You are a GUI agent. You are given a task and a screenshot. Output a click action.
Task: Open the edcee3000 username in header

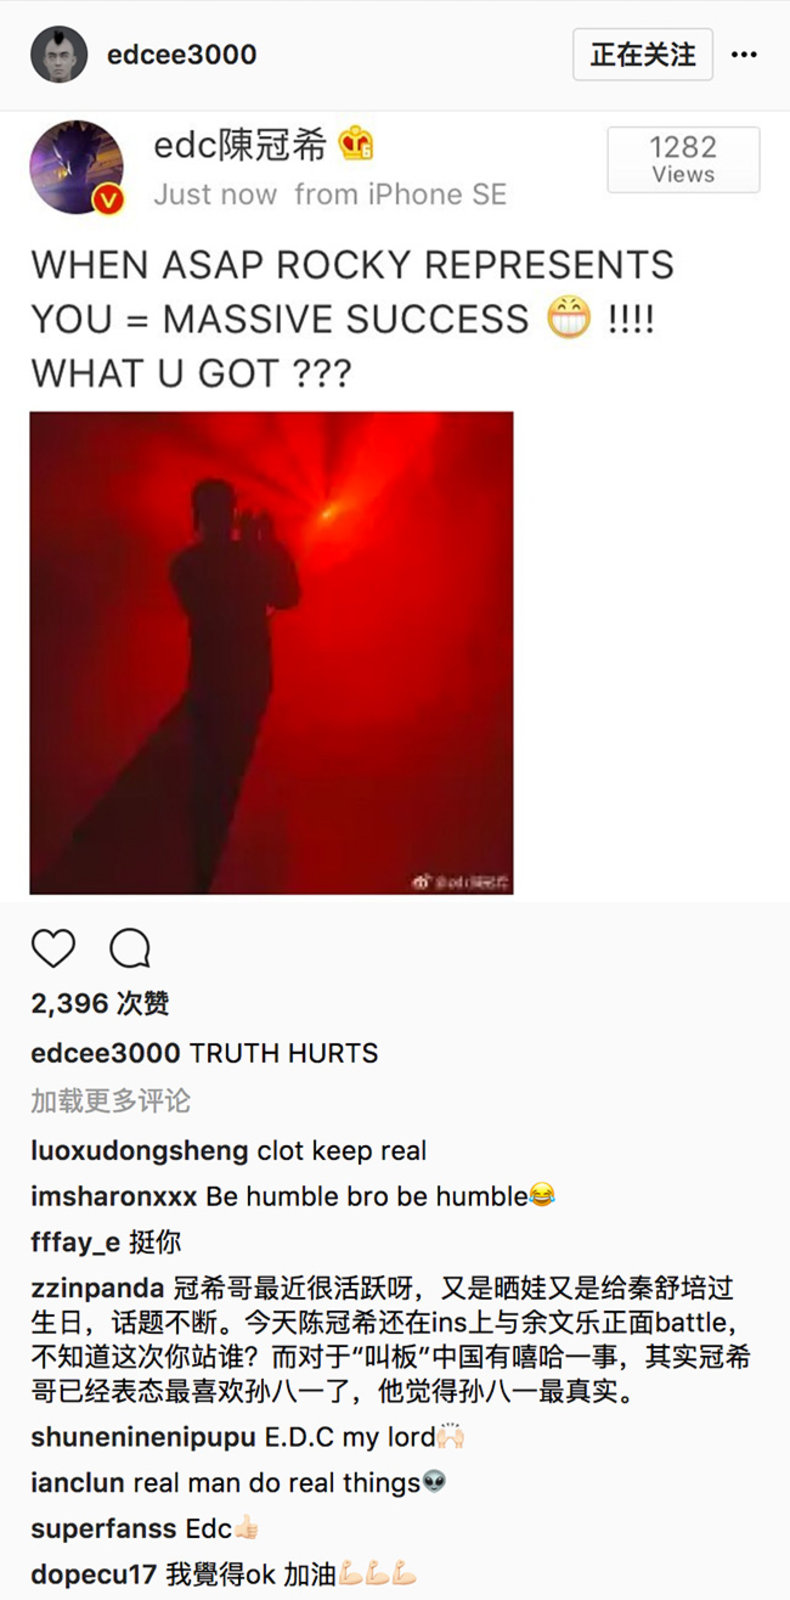point(182,55)
